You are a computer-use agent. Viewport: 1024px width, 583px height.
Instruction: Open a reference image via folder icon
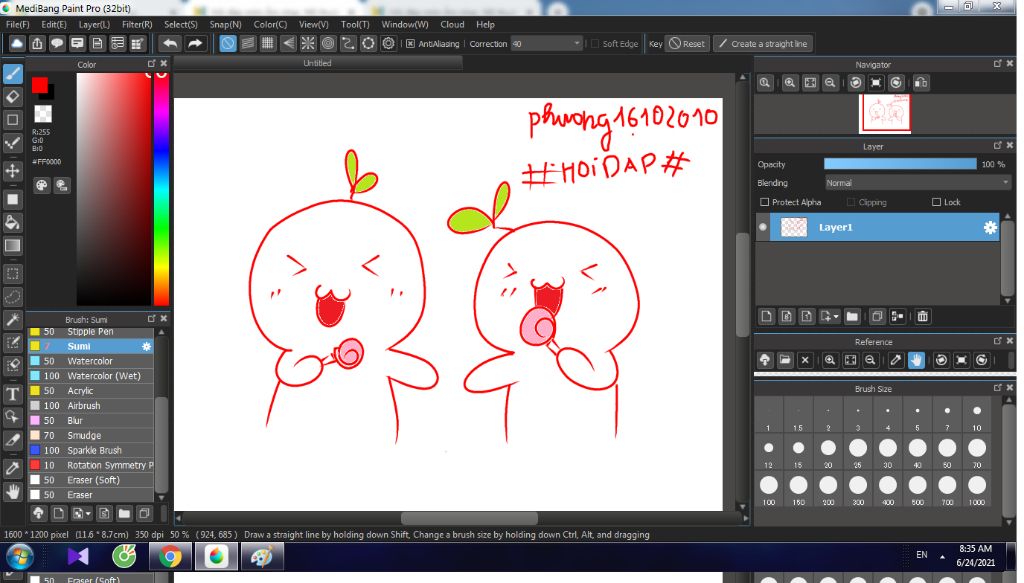point(785,360)
